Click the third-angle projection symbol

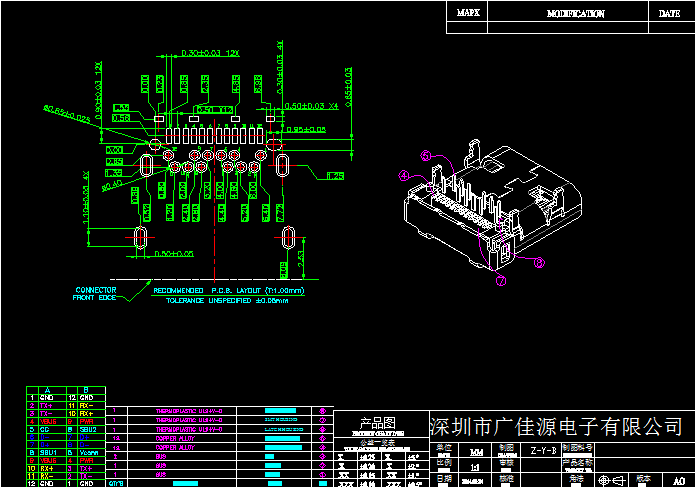[x=612, y=480]
